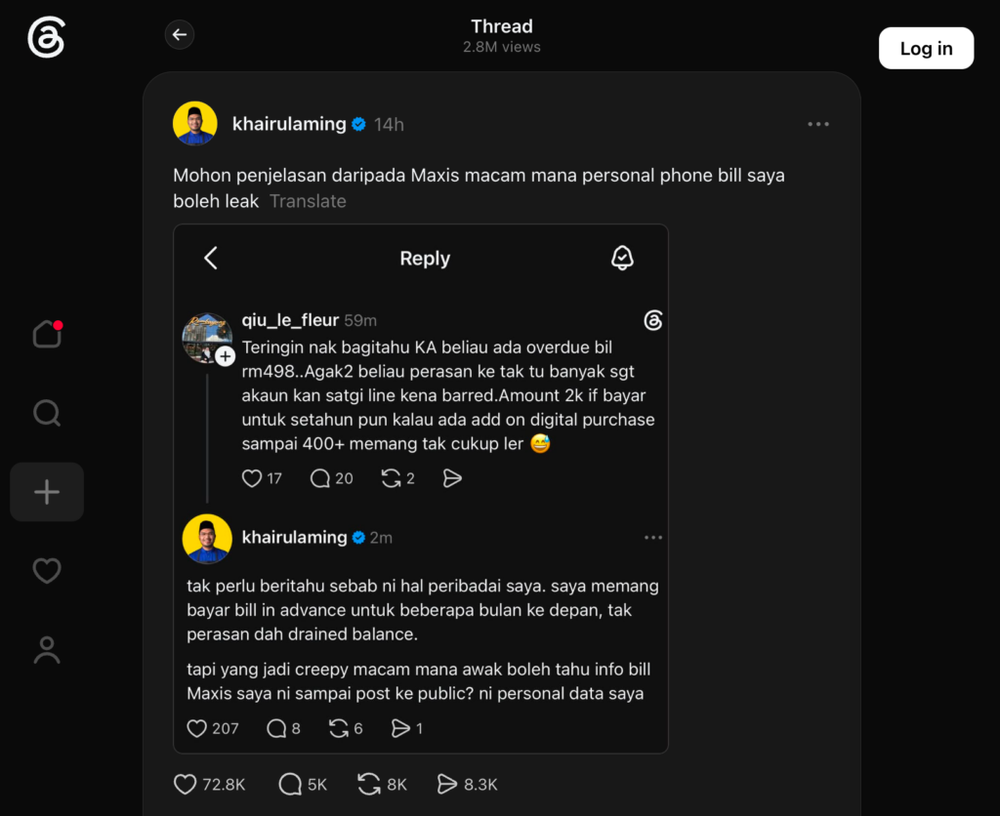Open the Threads logo home link
Viewport: 1000px width, 816px height.
(x=46, y=37)
